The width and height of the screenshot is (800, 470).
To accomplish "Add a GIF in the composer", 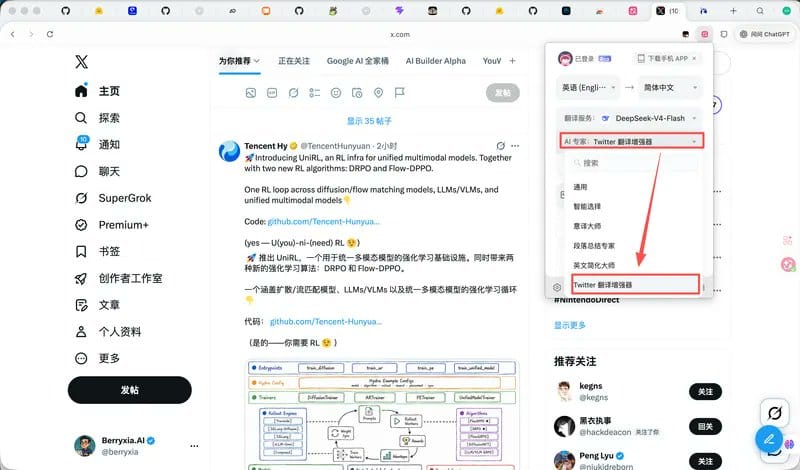I will (272, 93).
